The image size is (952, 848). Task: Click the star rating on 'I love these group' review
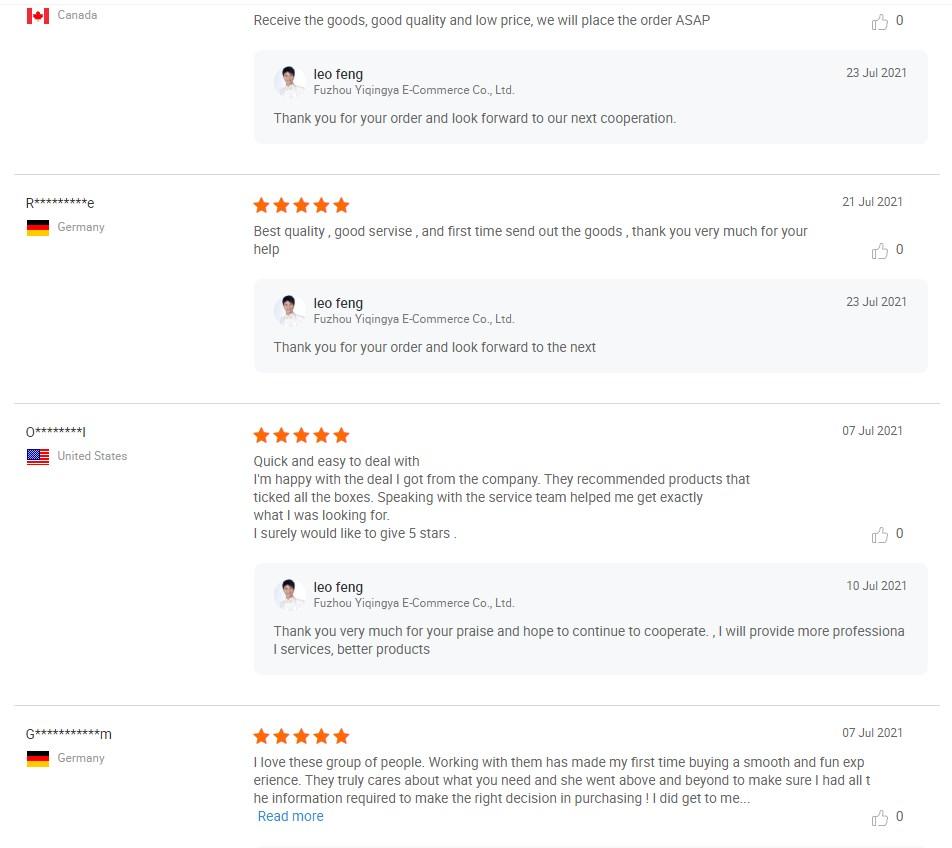301,736
